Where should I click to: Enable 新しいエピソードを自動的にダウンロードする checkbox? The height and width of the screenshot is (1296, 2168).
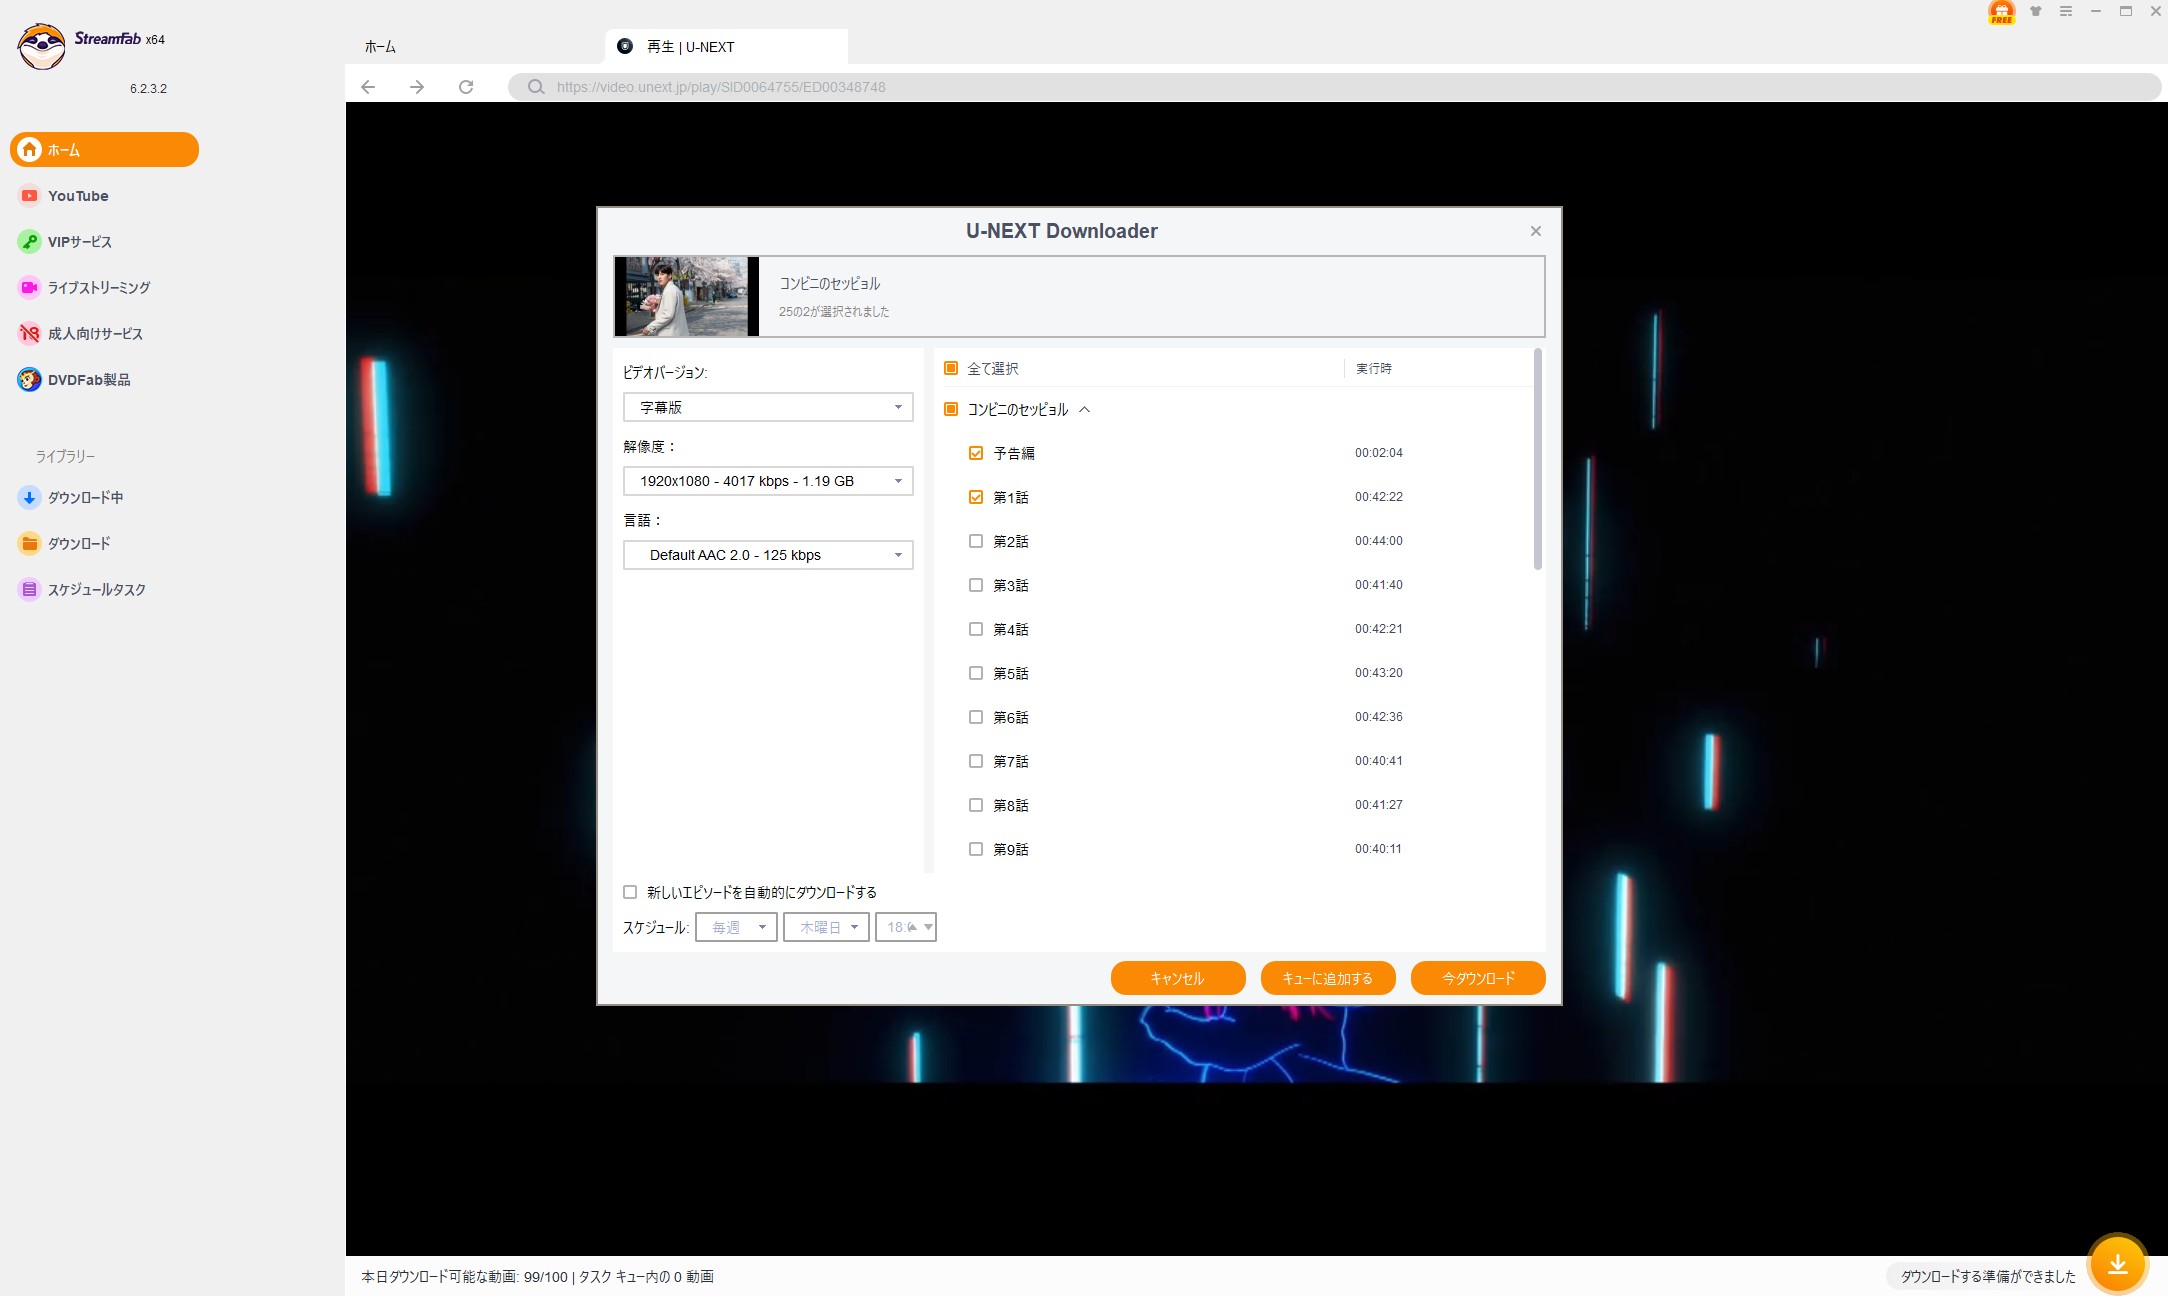(x=630, y=892)
